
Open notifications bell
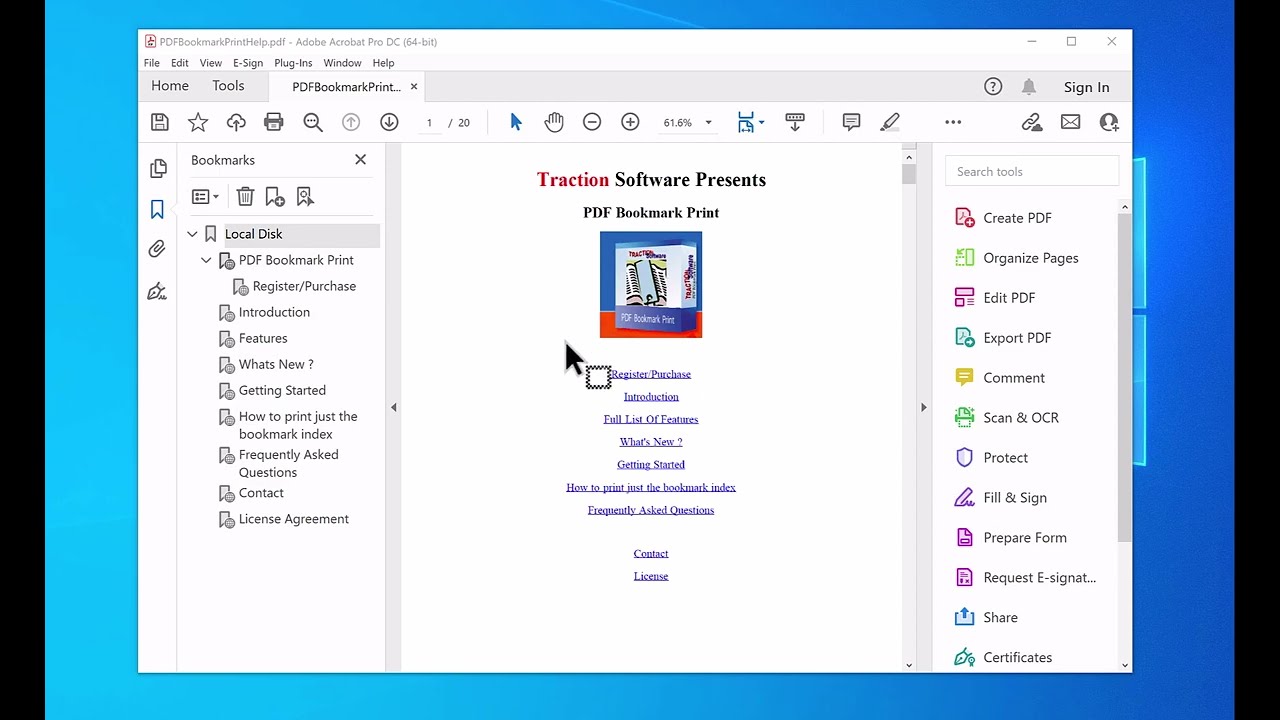1028,87
